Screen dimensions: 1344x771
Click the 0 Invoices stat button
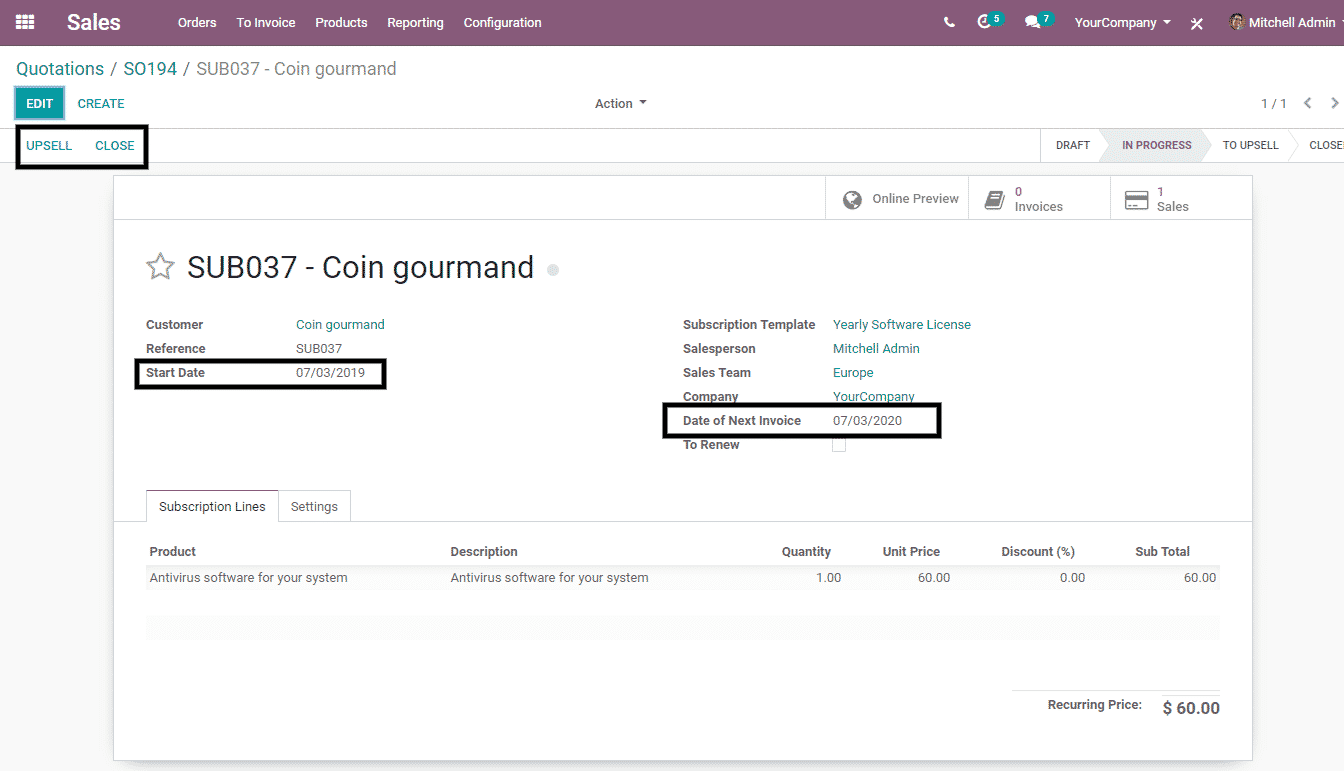coord(1039,199)
